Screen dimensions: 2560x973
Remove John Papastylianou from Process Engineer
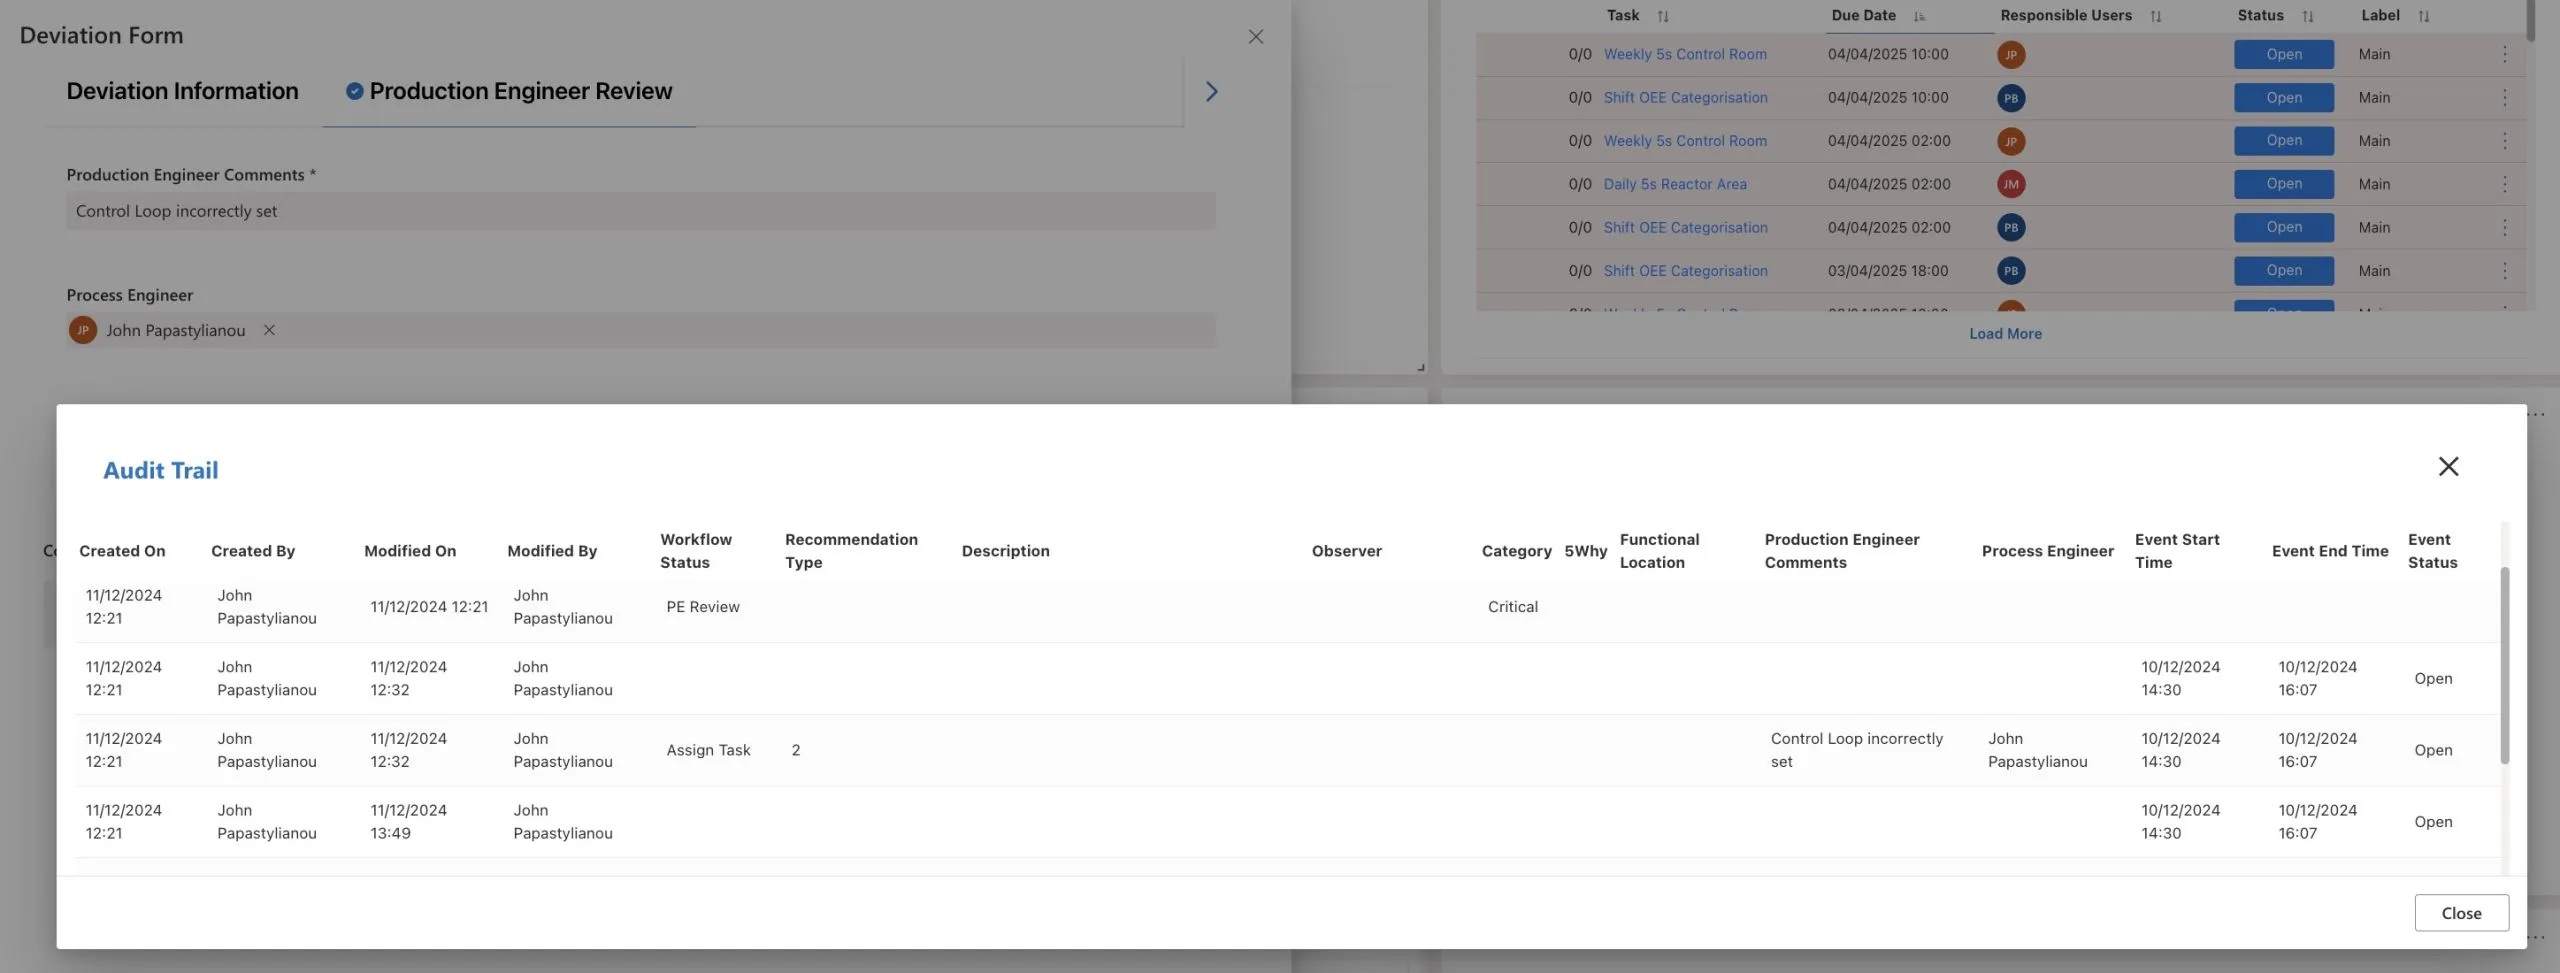[x=269, y=330]
